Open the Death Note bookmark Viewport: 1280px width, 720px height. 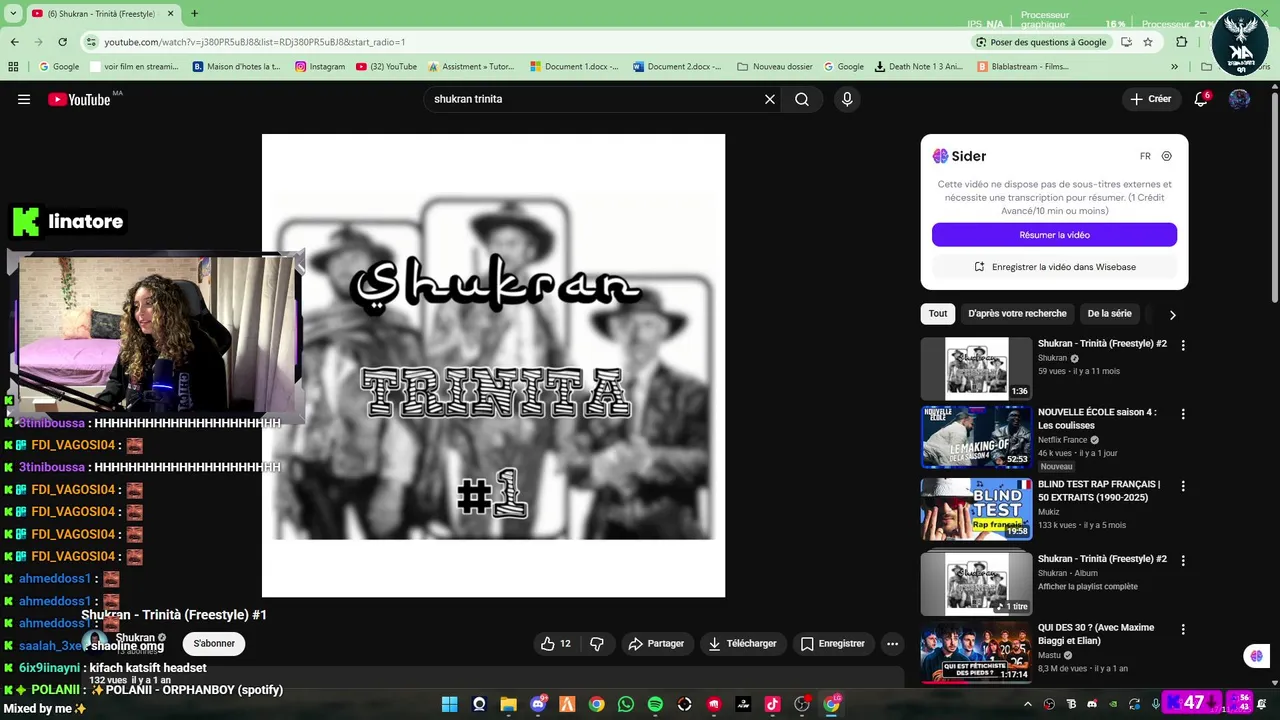(x=918, y=67)
